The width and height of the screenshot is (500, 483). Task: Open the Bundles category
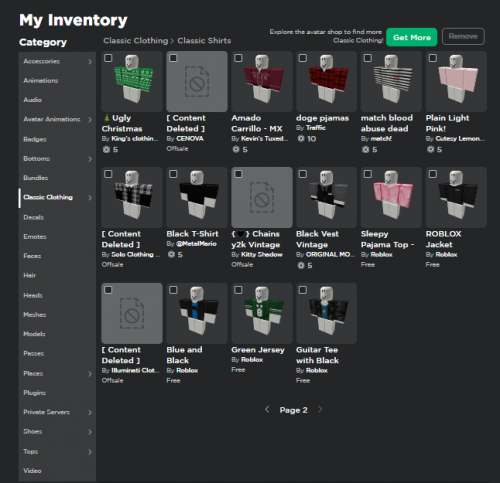(x=57, y=178)
